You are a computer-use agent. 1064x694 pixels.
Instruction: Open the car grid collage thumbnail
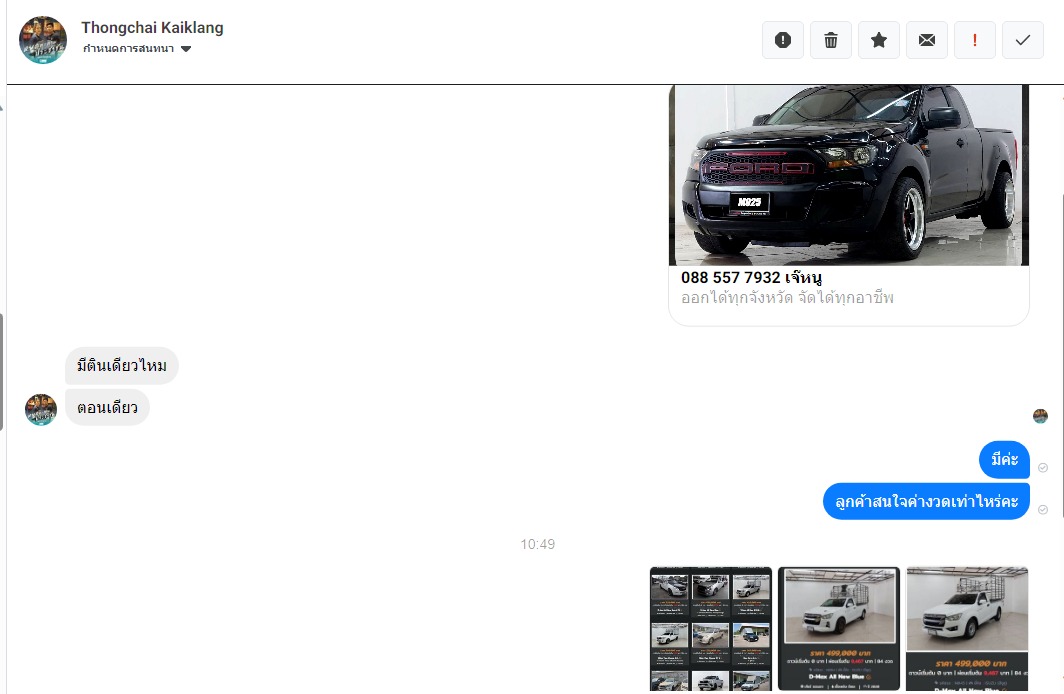(x=711, y=629)
